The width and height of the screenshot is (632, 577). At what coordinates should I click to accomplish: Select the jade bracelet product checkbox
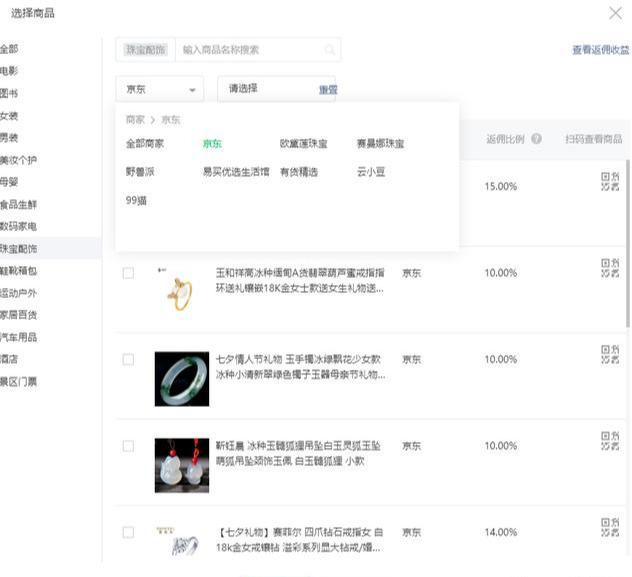[128, 360]
